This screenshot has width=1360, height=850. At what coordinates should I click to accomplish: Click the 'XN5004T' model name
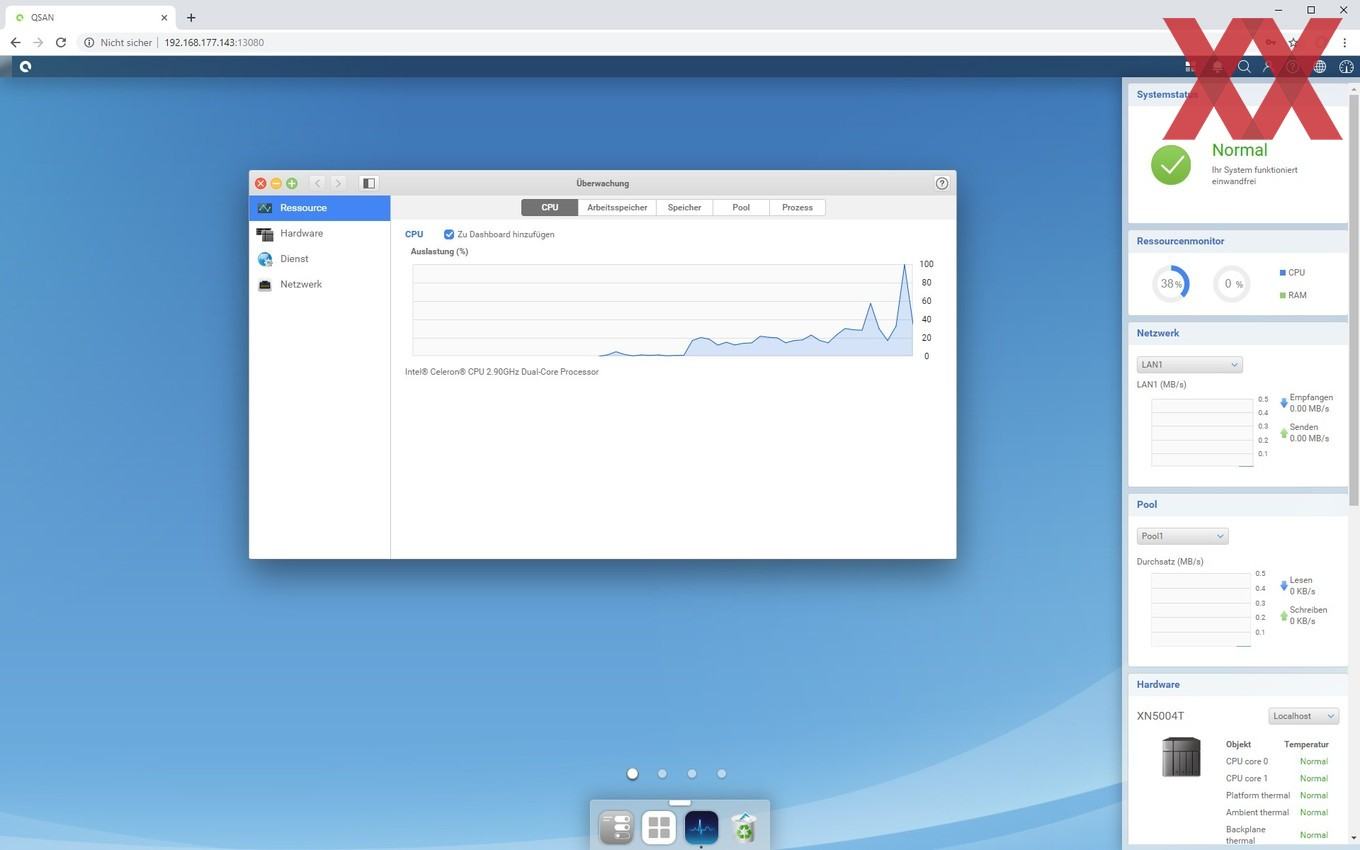click(x=1160, y=716)
